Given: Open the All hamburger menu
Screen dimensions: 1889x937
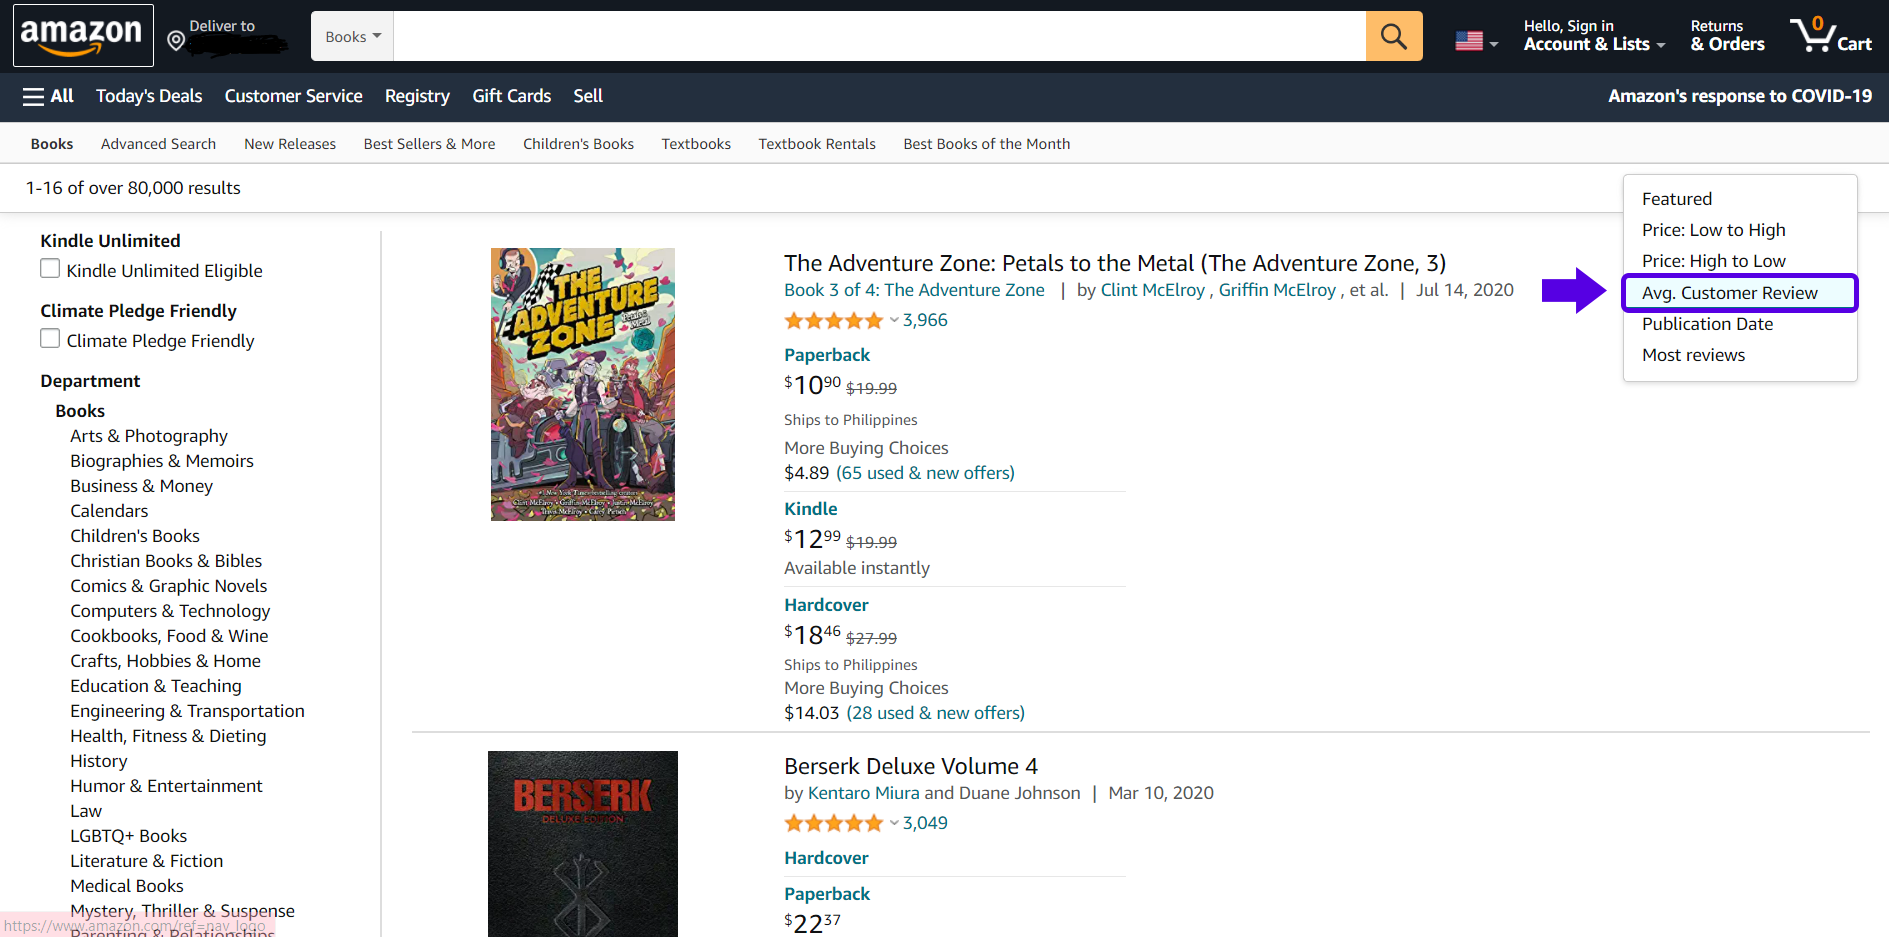Looking at the screenshot, I should tap(48, 96).
